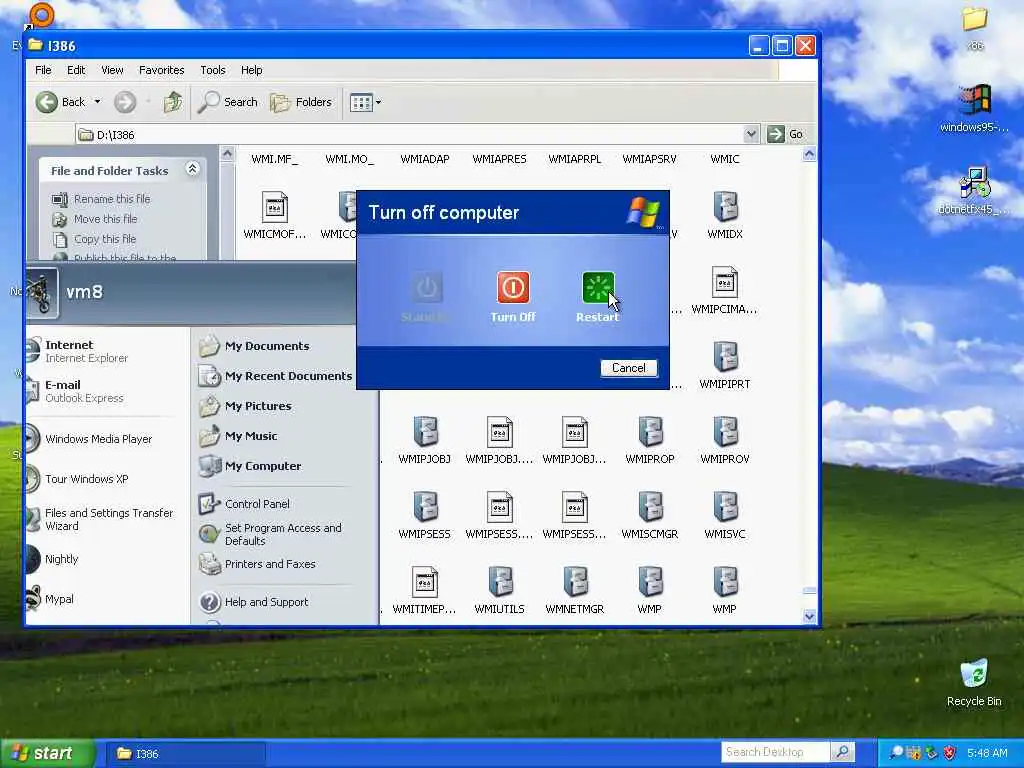
Task: Open the Help menu
Action: [251, 70]
